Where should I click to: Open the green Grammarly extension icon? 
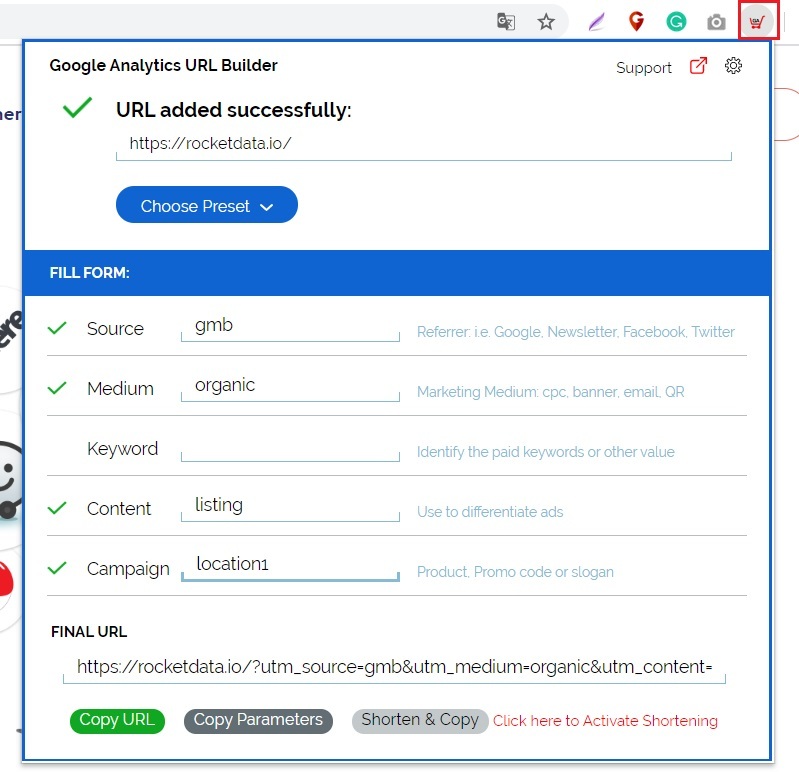pos(676,21)
